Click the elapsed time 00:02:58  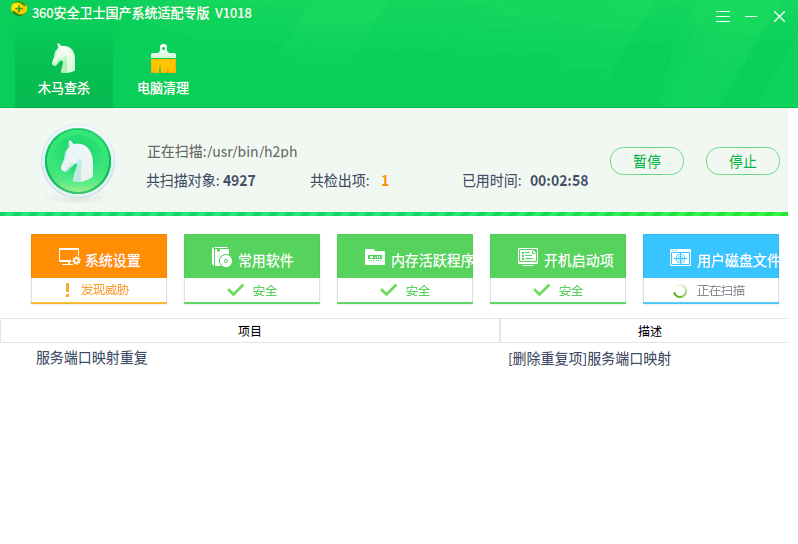tap(559, 181)
